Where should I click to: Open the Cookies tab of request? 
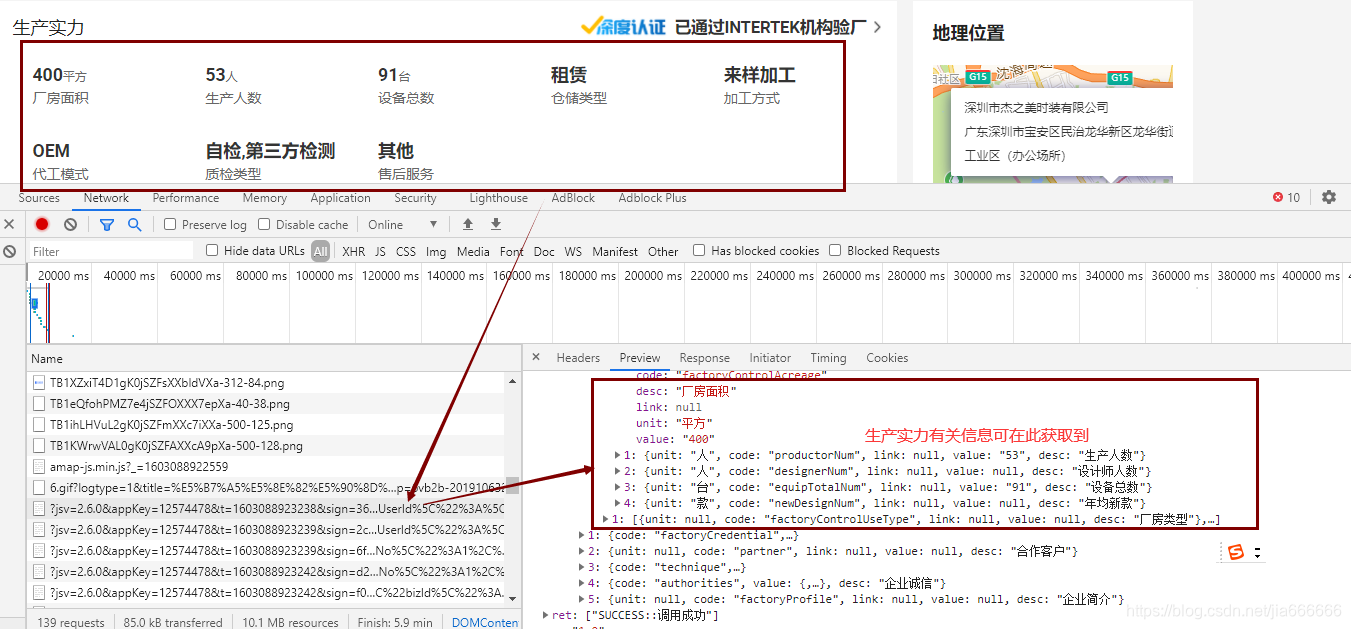(x=887, y=358)
